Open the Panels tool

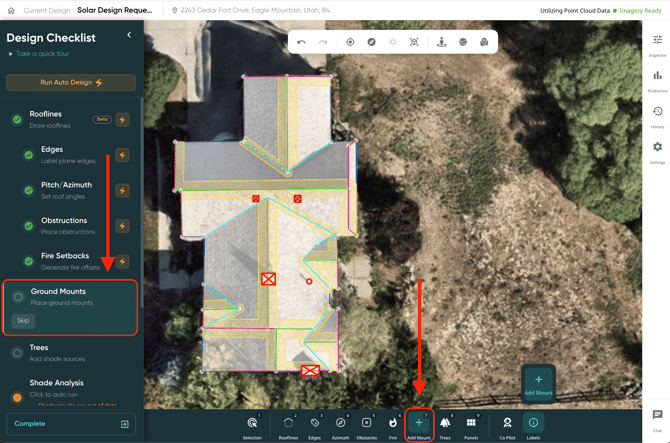tap(471, 426)
